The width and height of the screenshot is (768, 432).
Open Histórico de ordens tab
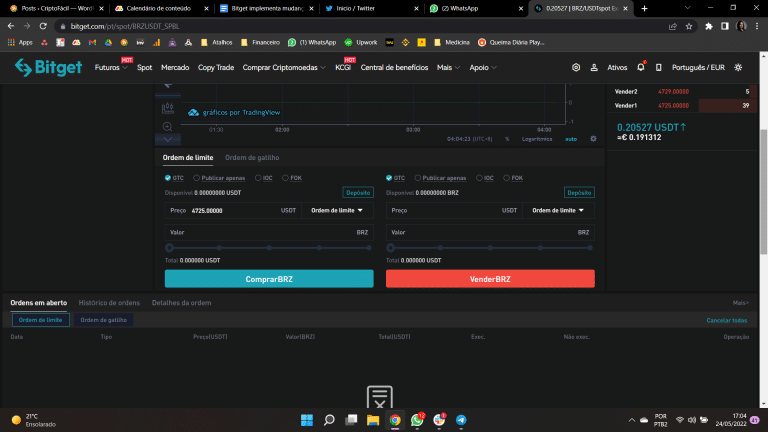(109, 303)
